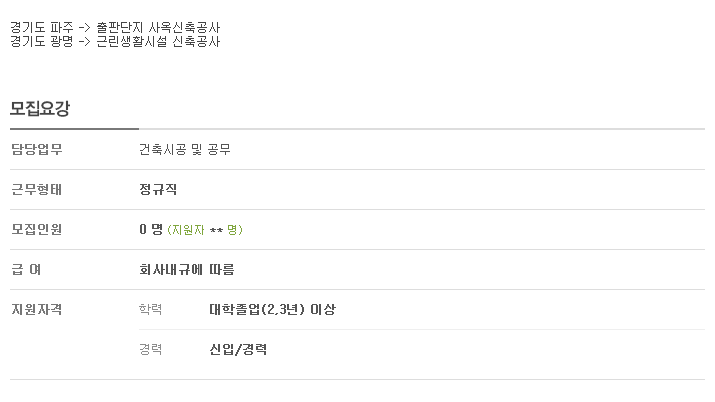Click the 근린생활시설 신축공사 project name
715x402 pixels.
point(158,41)
